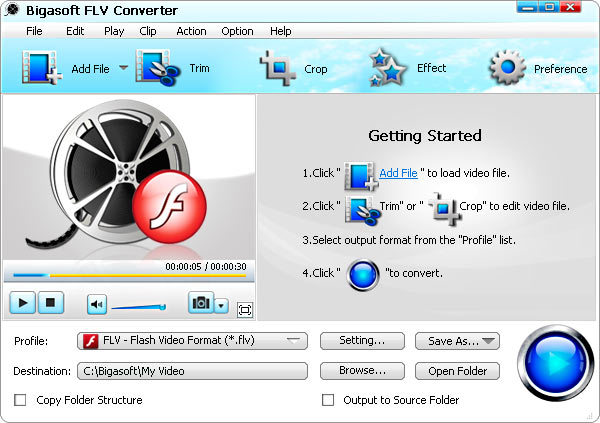Expand the Profile format dropdown
The image size is (600, 423).
293,340
